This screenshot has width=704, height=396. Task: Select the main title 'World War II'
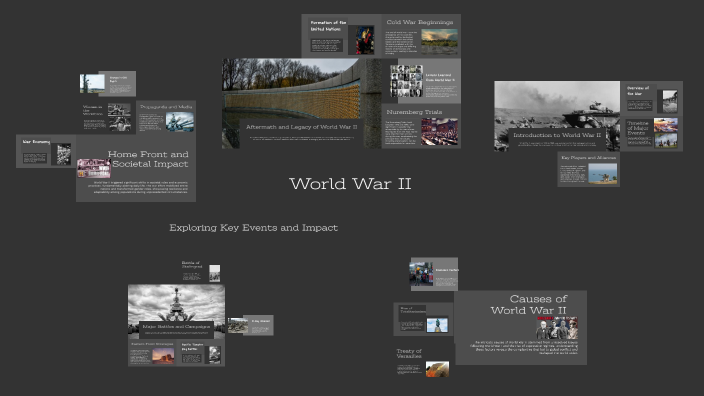350,184
